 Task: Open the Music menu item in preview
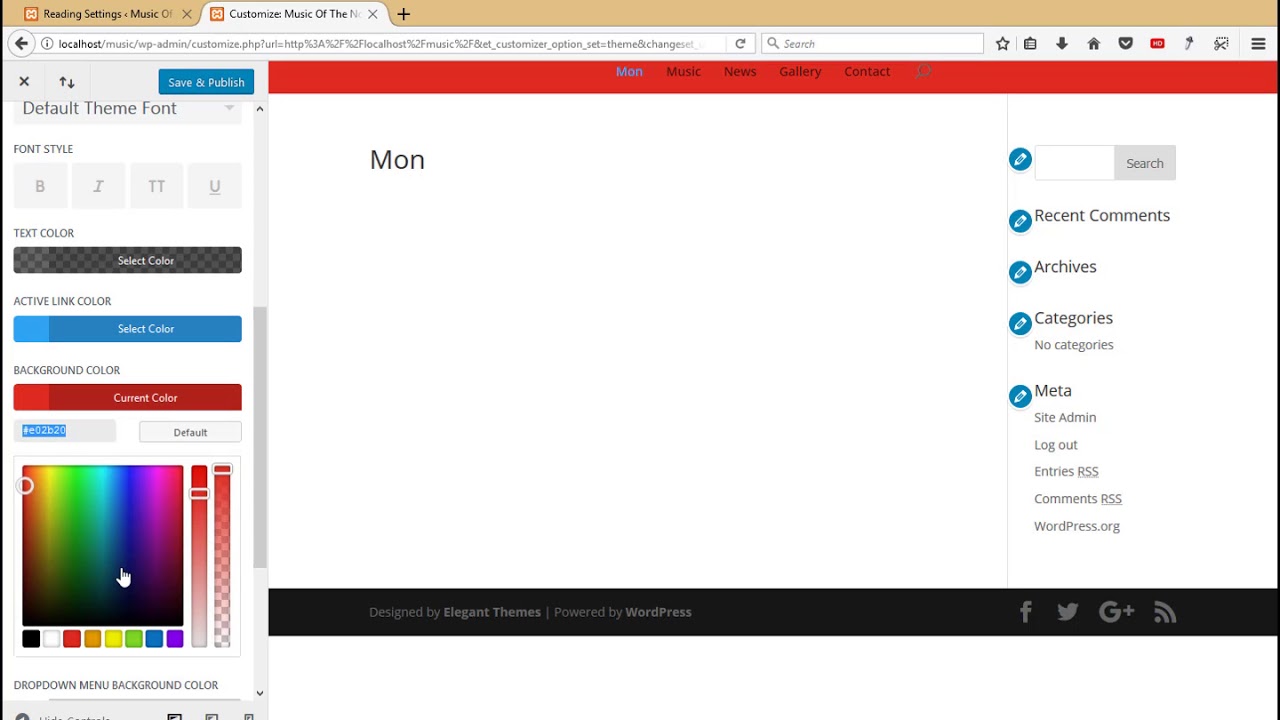684,71
